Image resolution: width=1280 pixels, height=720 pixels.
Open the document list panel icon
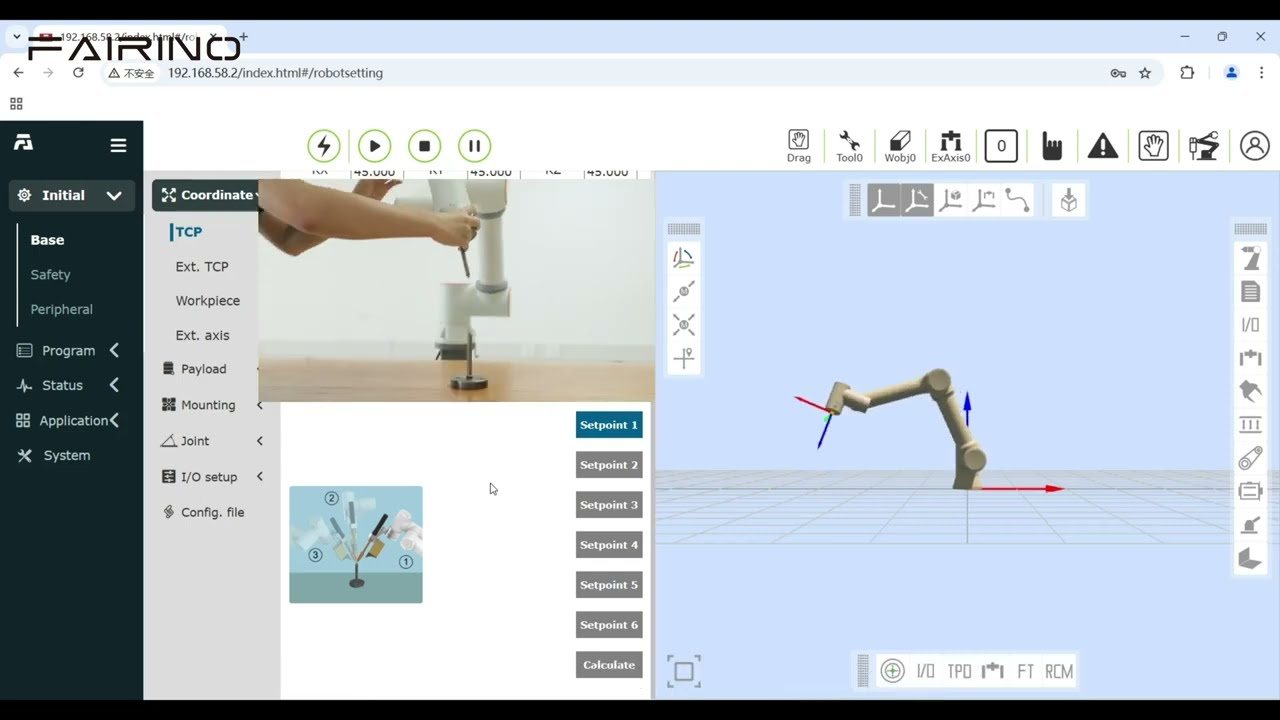1251,292
